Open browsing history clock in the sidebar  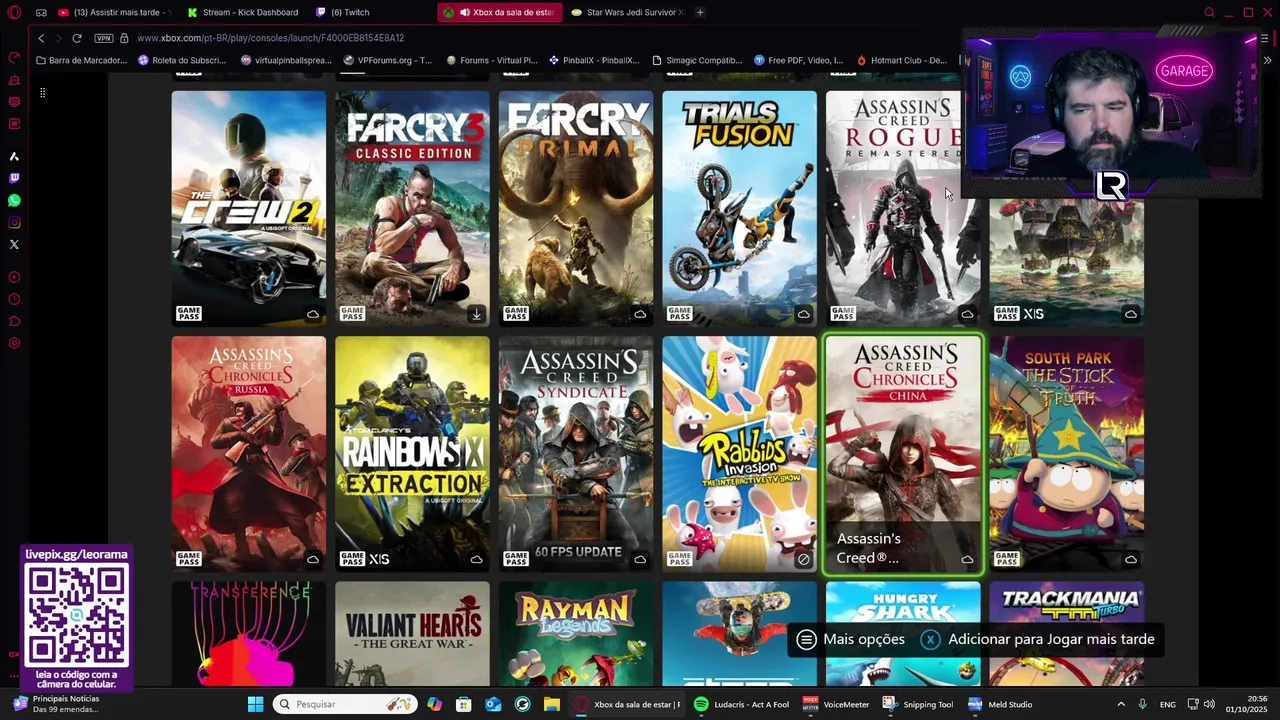[14, 299]
